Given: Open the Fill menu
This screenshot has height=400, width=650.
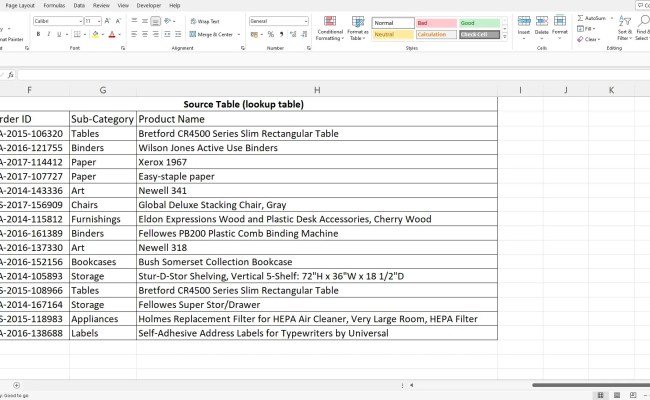Looking at the screenshot, I should point(586,29).
